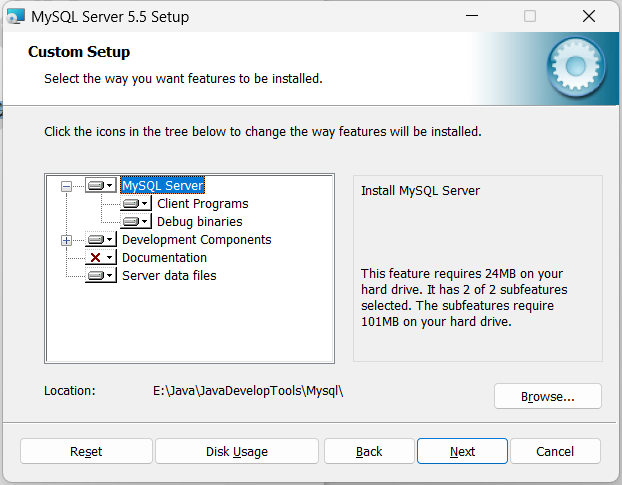Go Back to the previous step
The image size is (622, 485).
(x=369, y=451)
